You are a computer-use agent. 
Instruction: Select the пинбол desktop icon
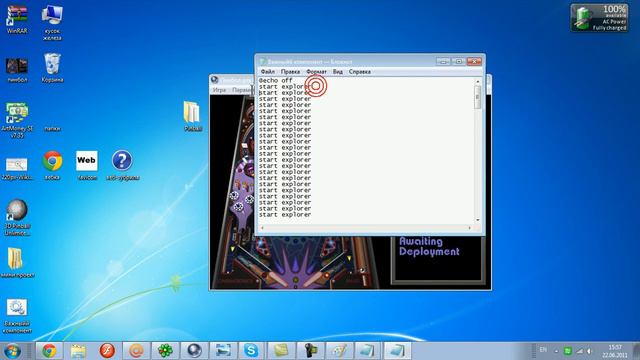click(x=17, y=70)
